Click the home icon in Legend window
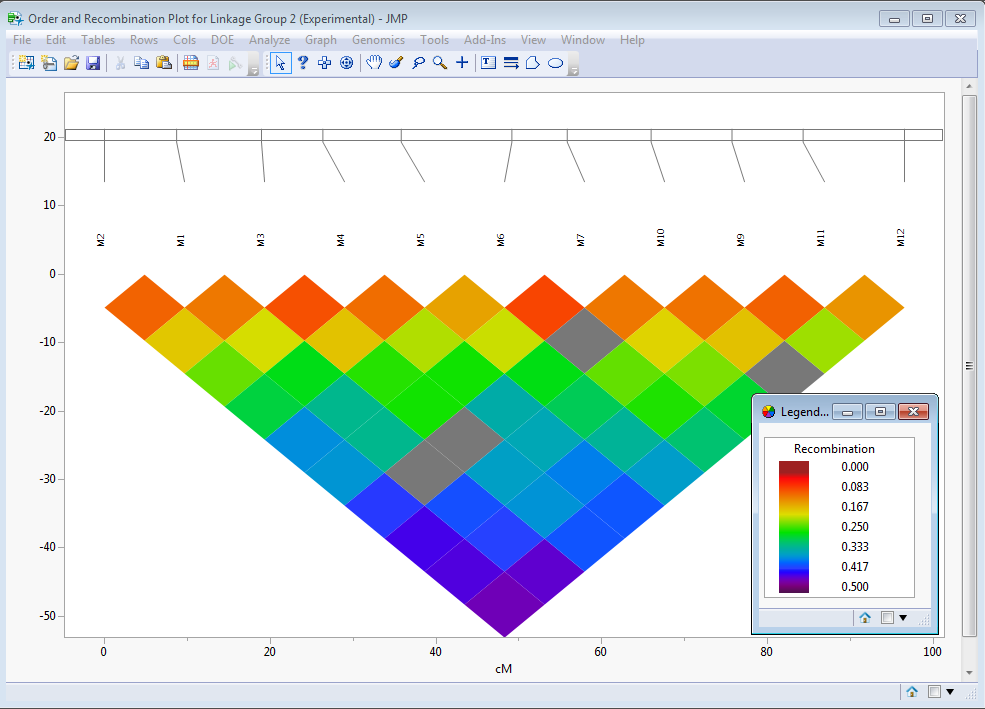 (x=865, y=617)
